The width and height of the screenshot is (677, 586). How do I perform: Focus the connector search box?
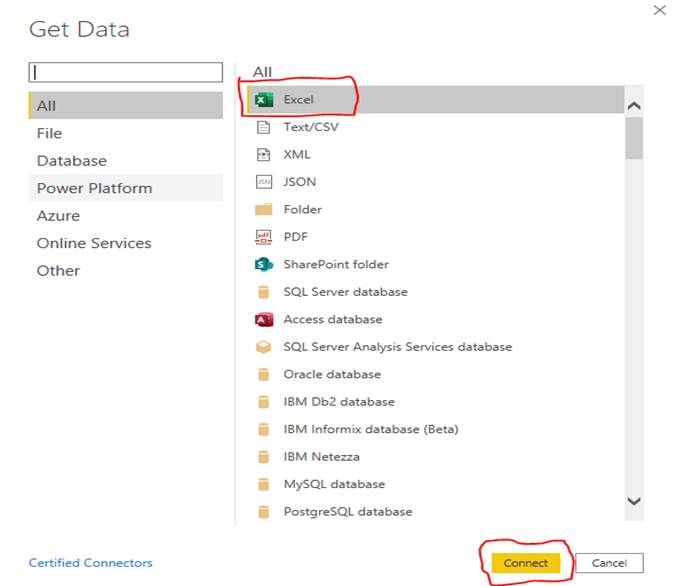click(126, 72)
